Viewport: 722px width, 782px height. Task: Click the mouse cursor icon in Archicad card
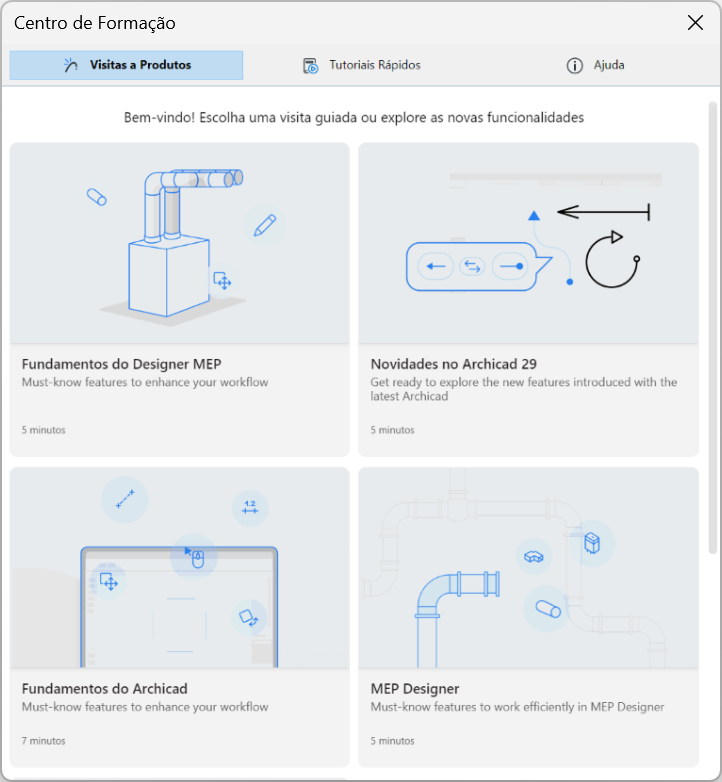point(194,557)
